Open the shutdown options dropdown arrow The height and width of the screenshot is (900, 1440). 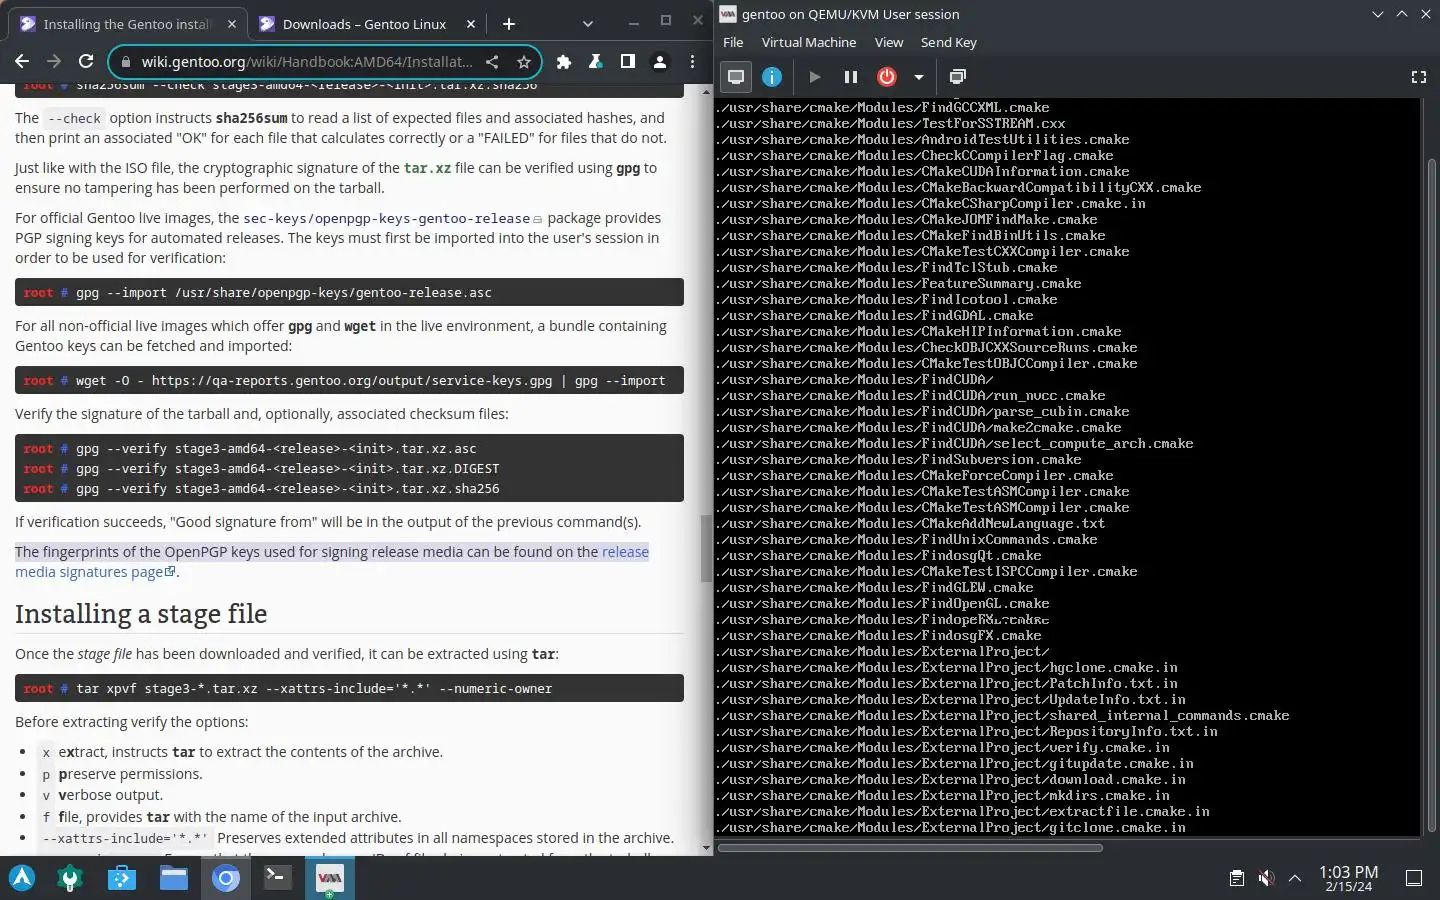[918, 77]
